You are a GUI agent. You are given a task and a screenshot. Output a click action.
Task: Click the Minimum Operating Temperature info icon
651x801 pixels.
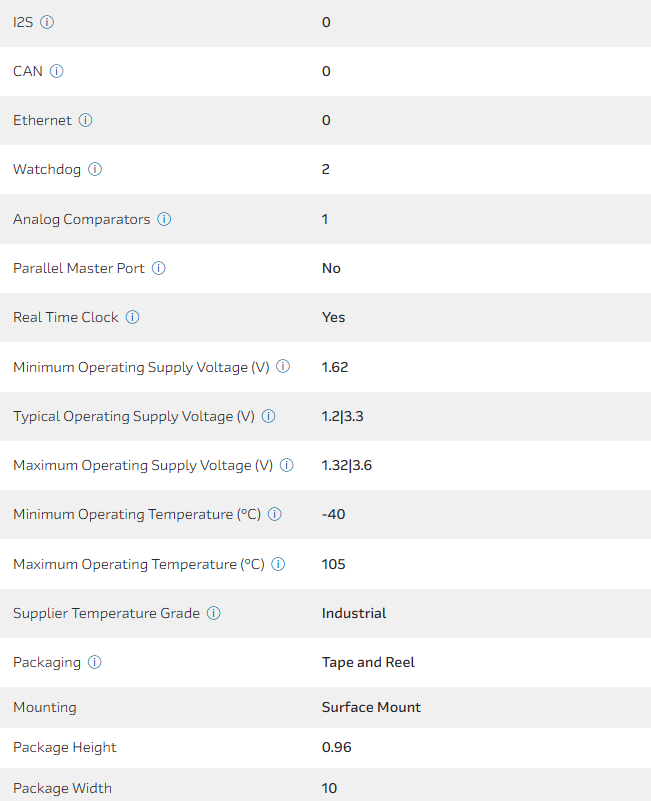click(275, 514)
